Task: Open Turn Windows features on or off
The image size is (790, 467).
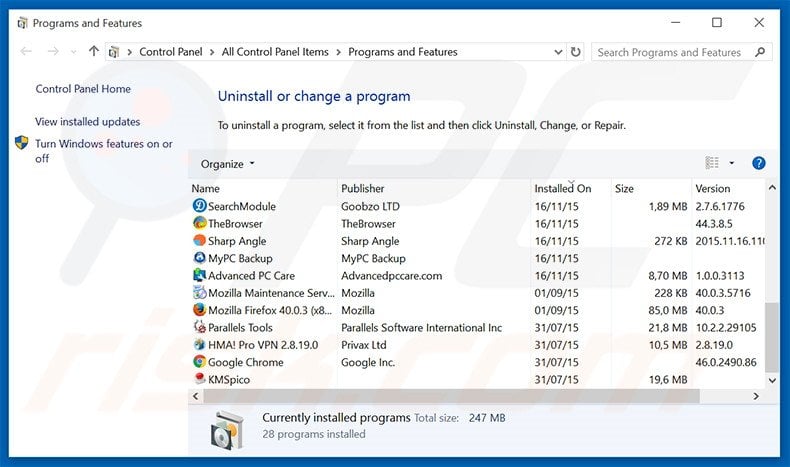Action: tap(103, 151)
